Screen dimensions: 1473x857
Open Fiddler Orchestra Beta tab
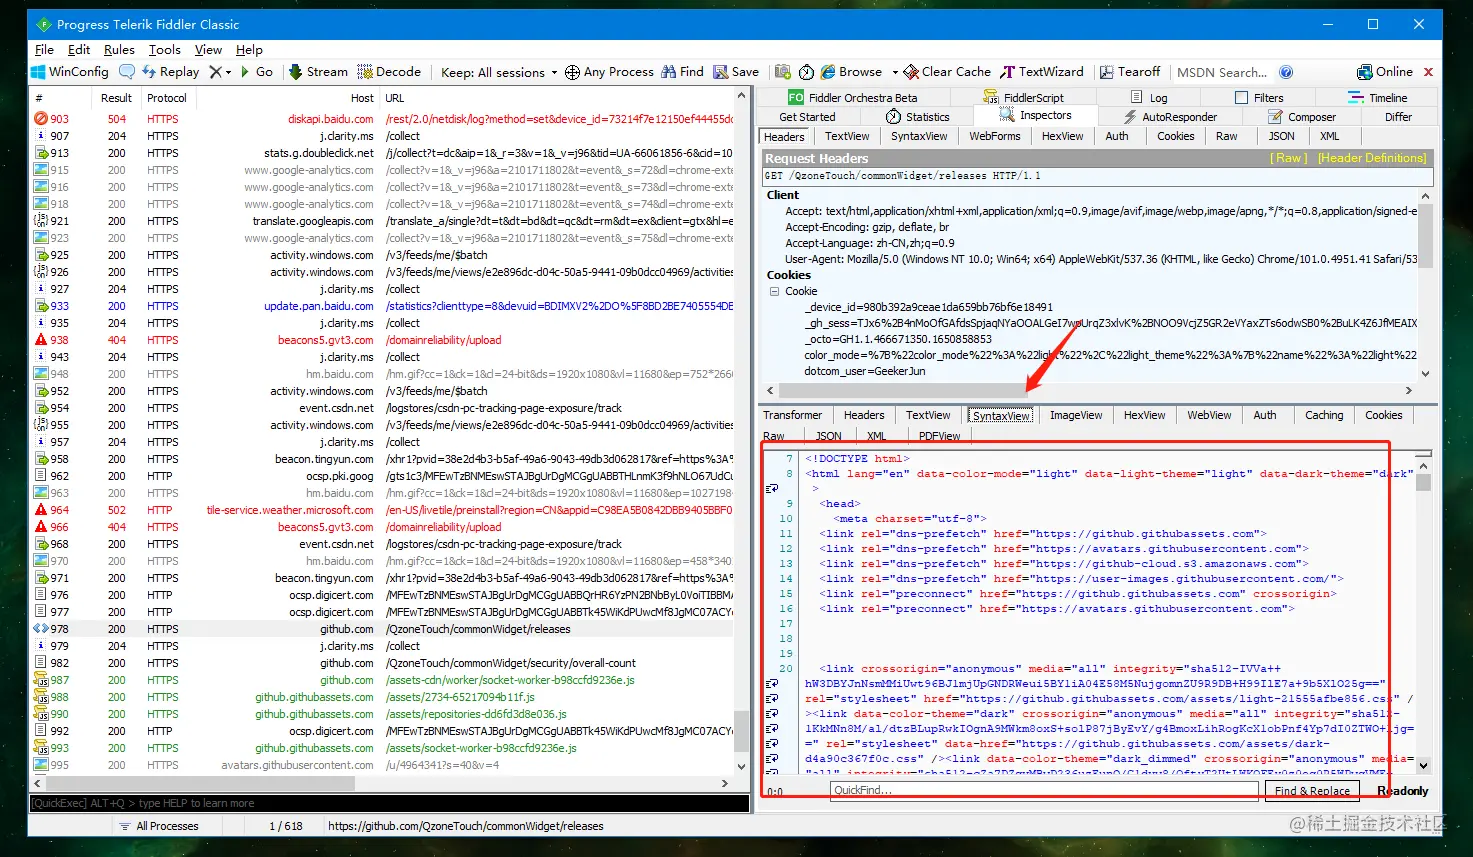pyautogui.click(x=852, y=97)
